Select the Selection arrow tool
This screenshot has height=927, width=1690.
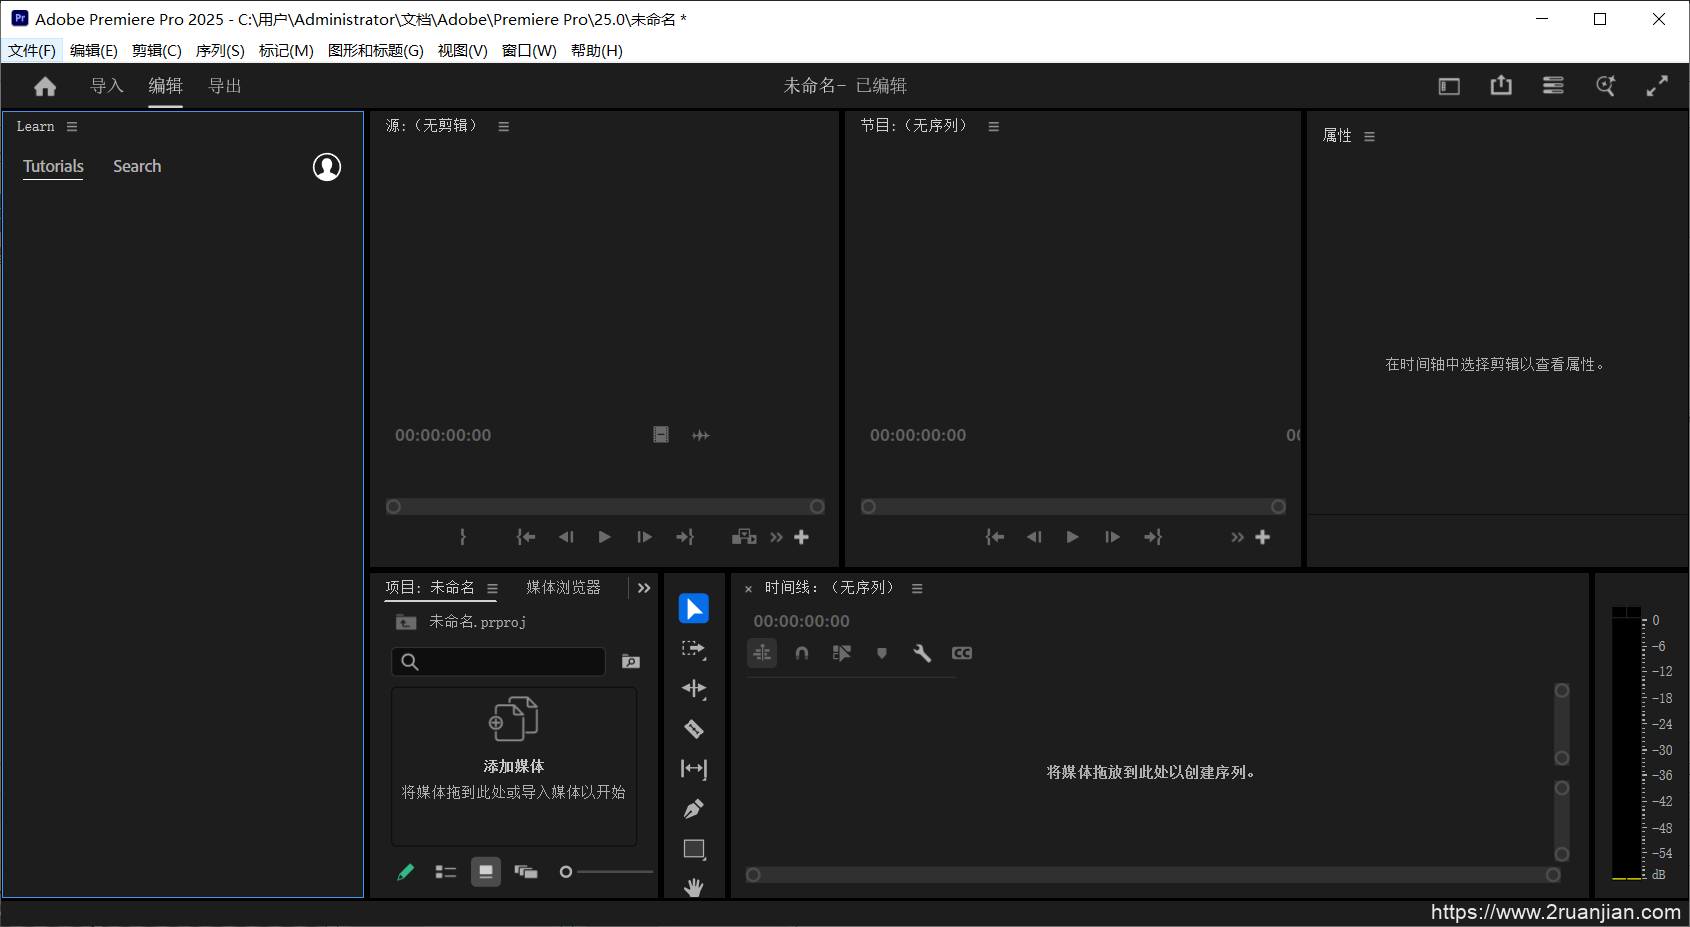pos(694,608)
